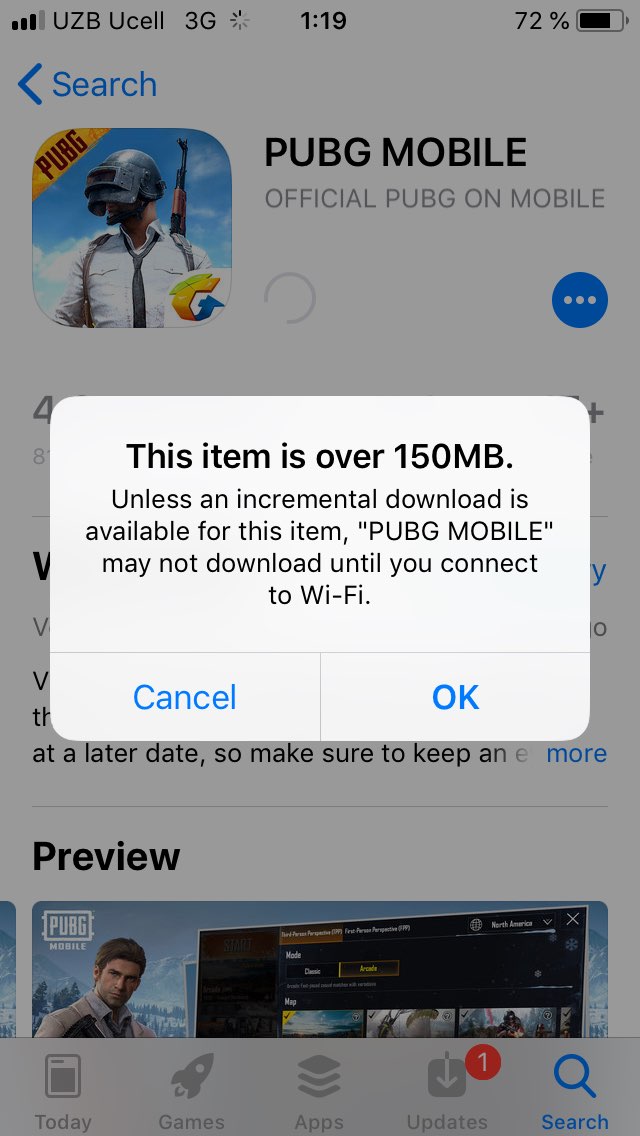640x1136 pixels.
Task: Tap the cellular signal bars in status bar
Action: [28, 21]
